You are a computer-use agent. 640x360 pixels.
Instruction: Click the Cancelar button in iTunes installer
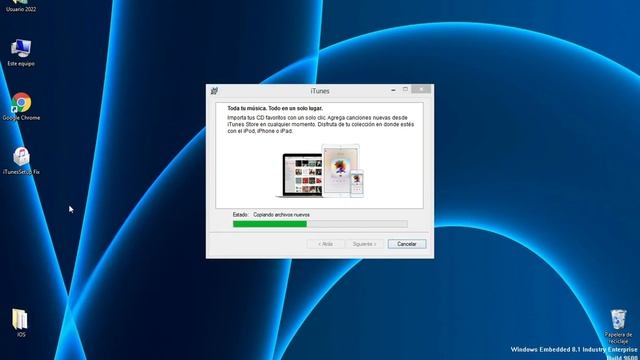point(407,244)
